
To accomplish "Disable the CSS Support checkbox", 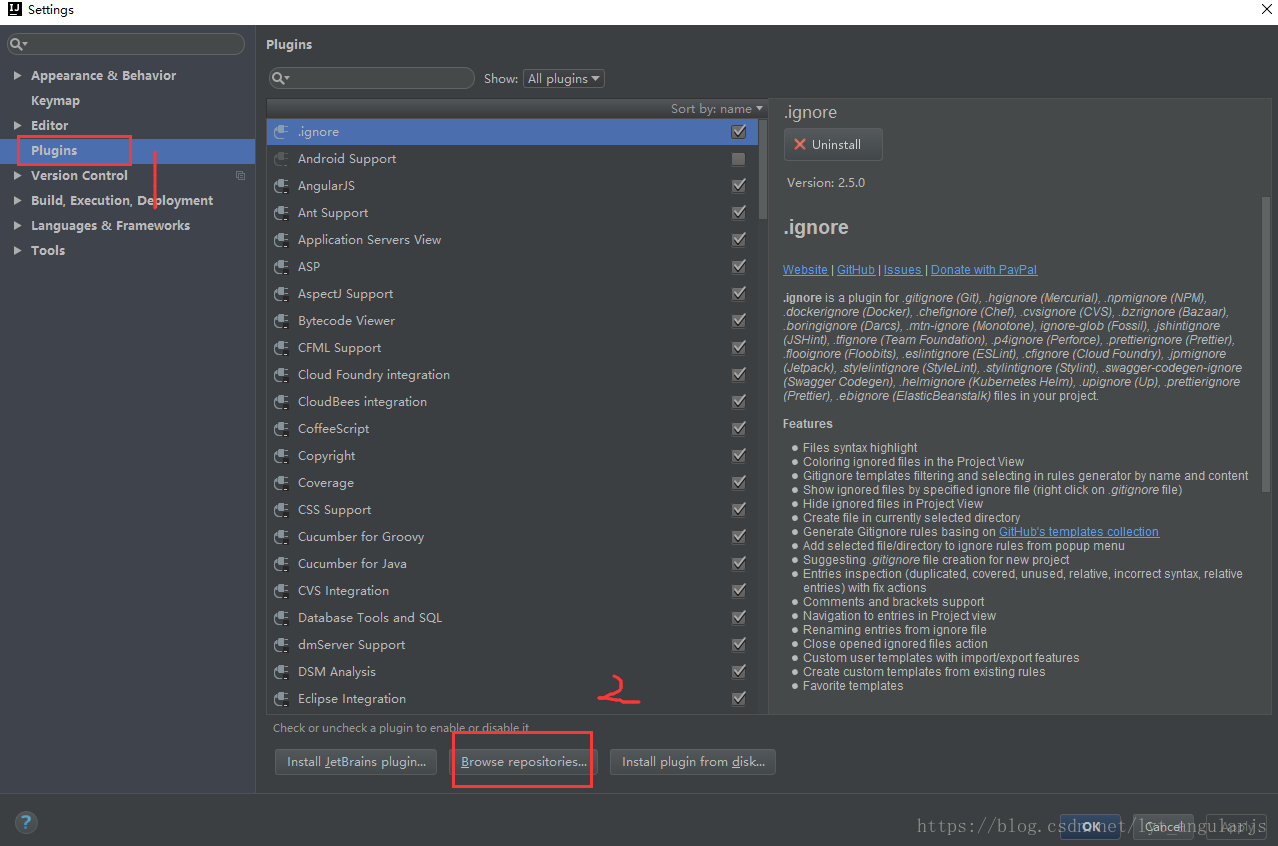I will point(739,510).
